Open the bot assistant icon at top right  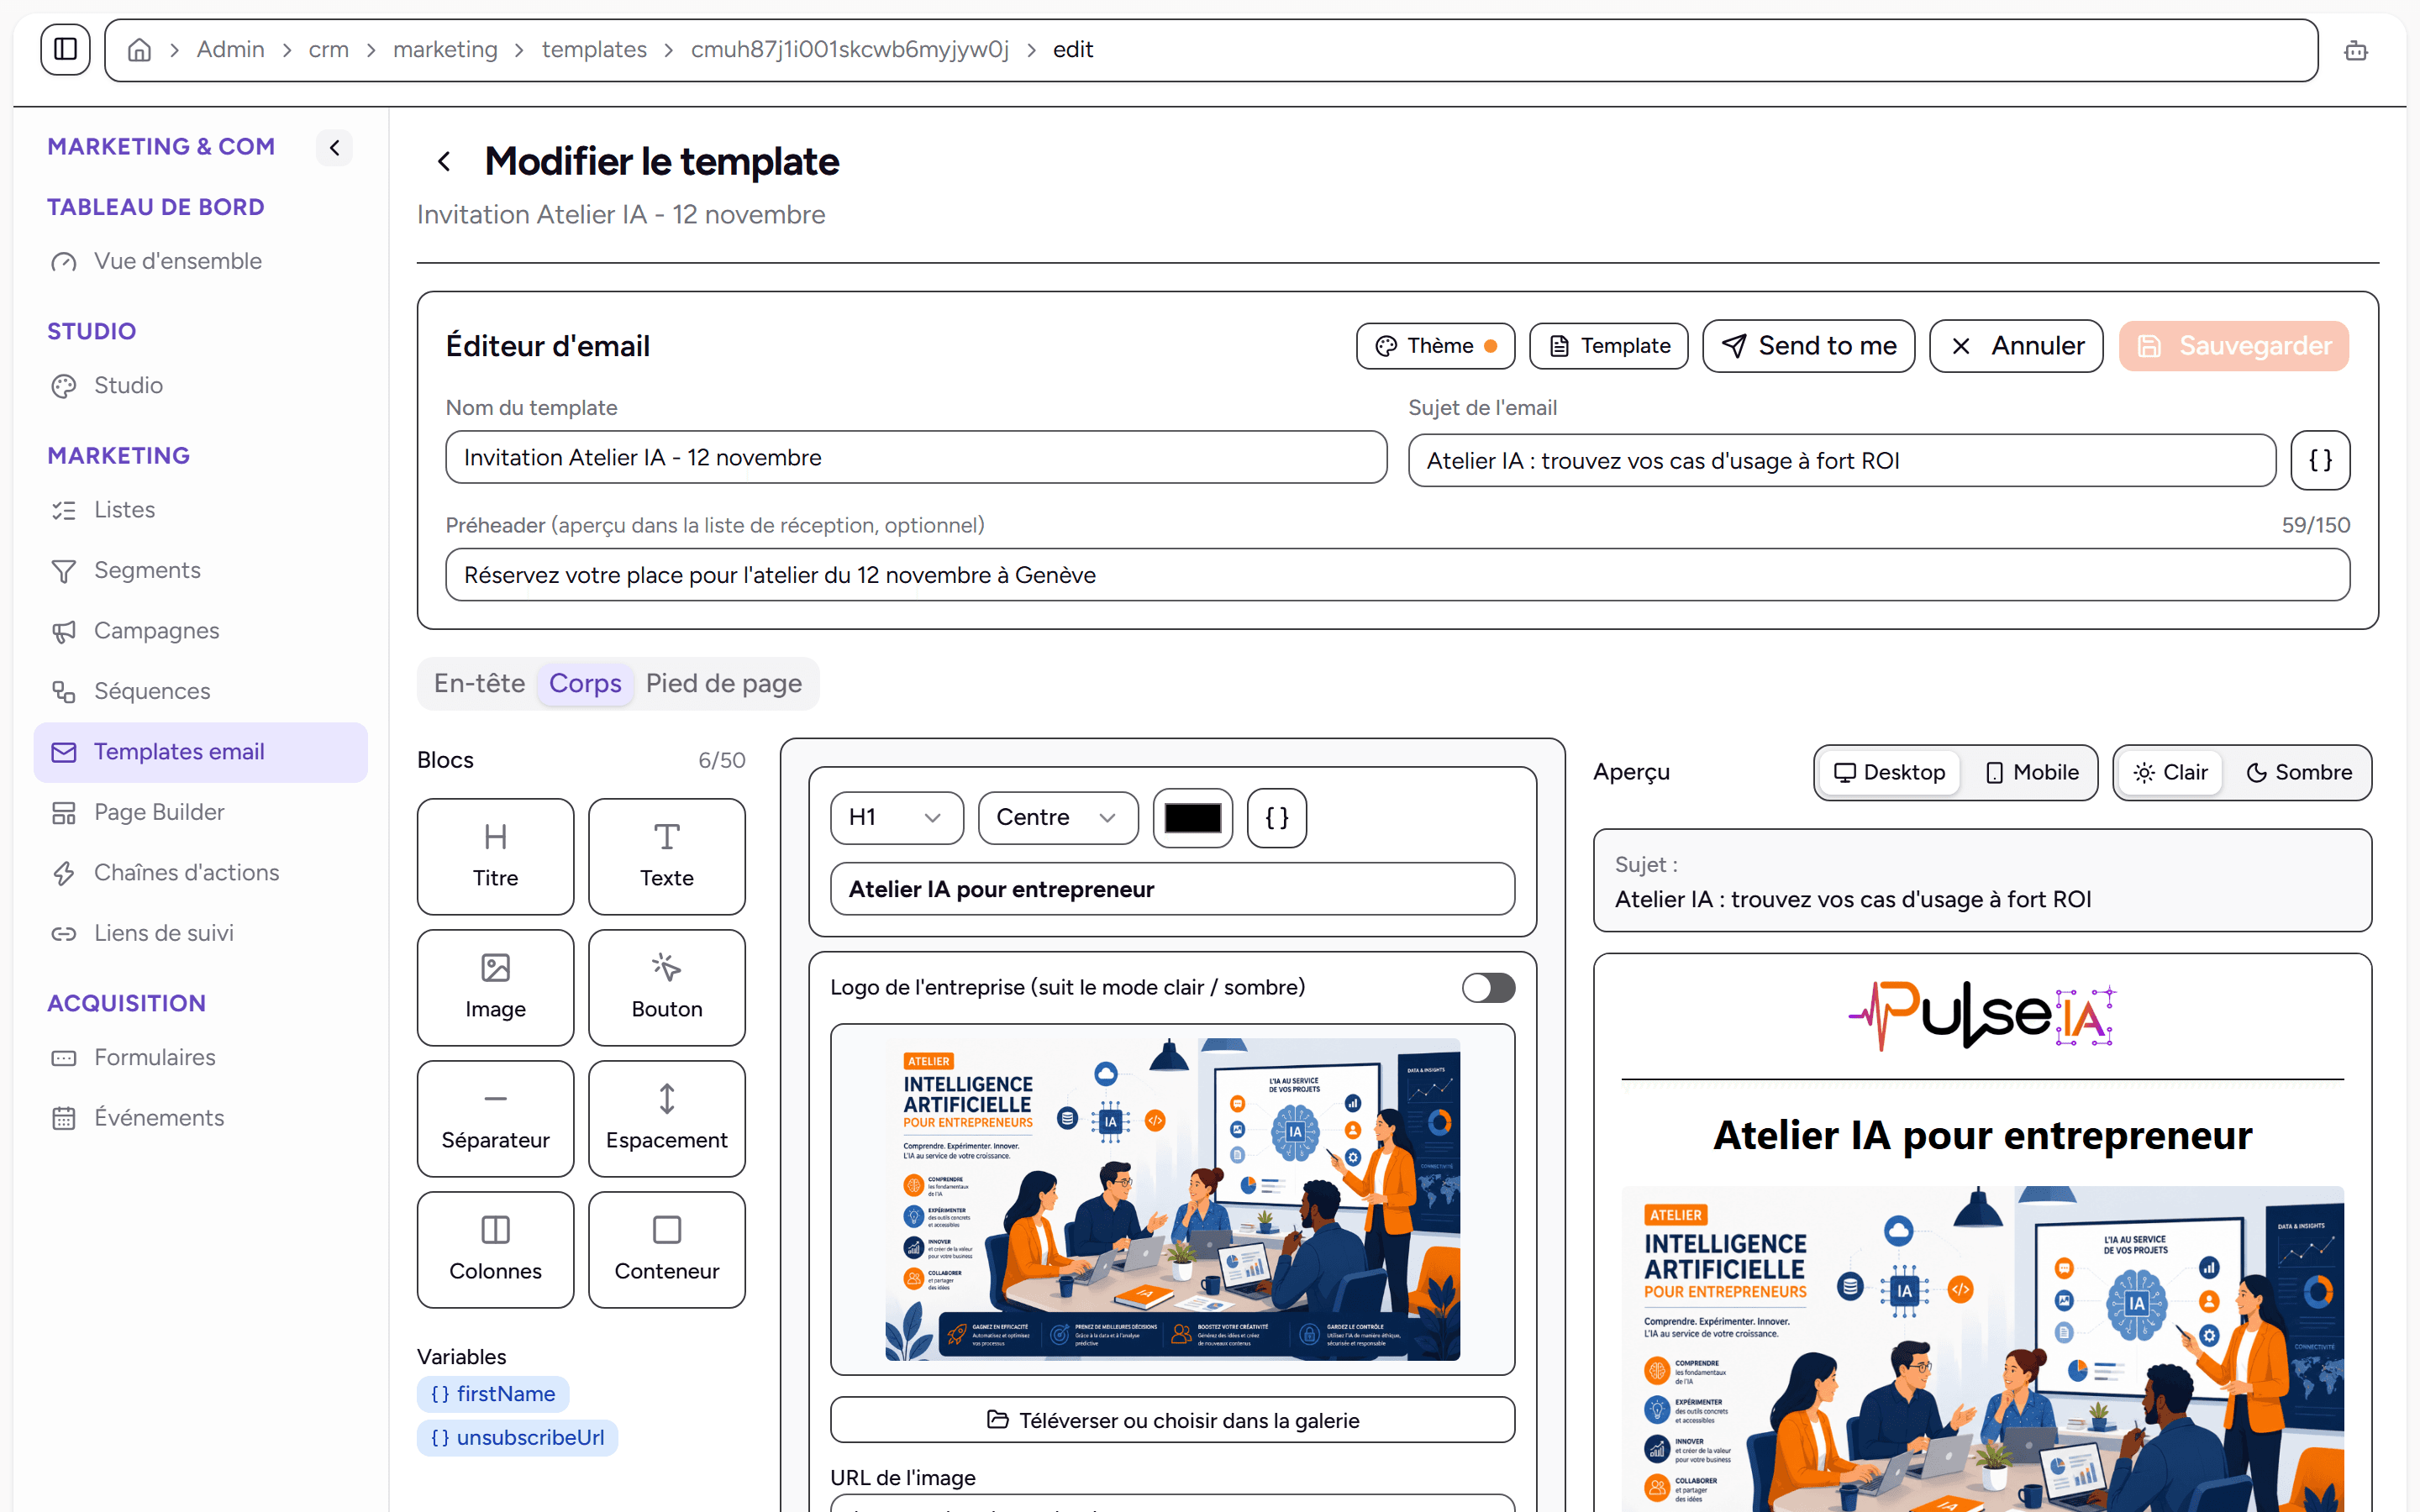[2356, 50]
